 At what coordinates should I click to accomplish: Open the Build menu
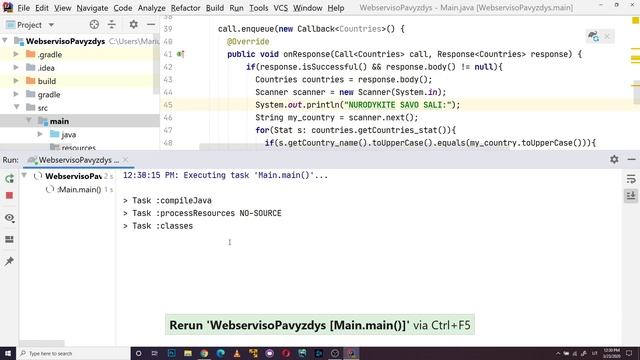click(x=215, y=8)
